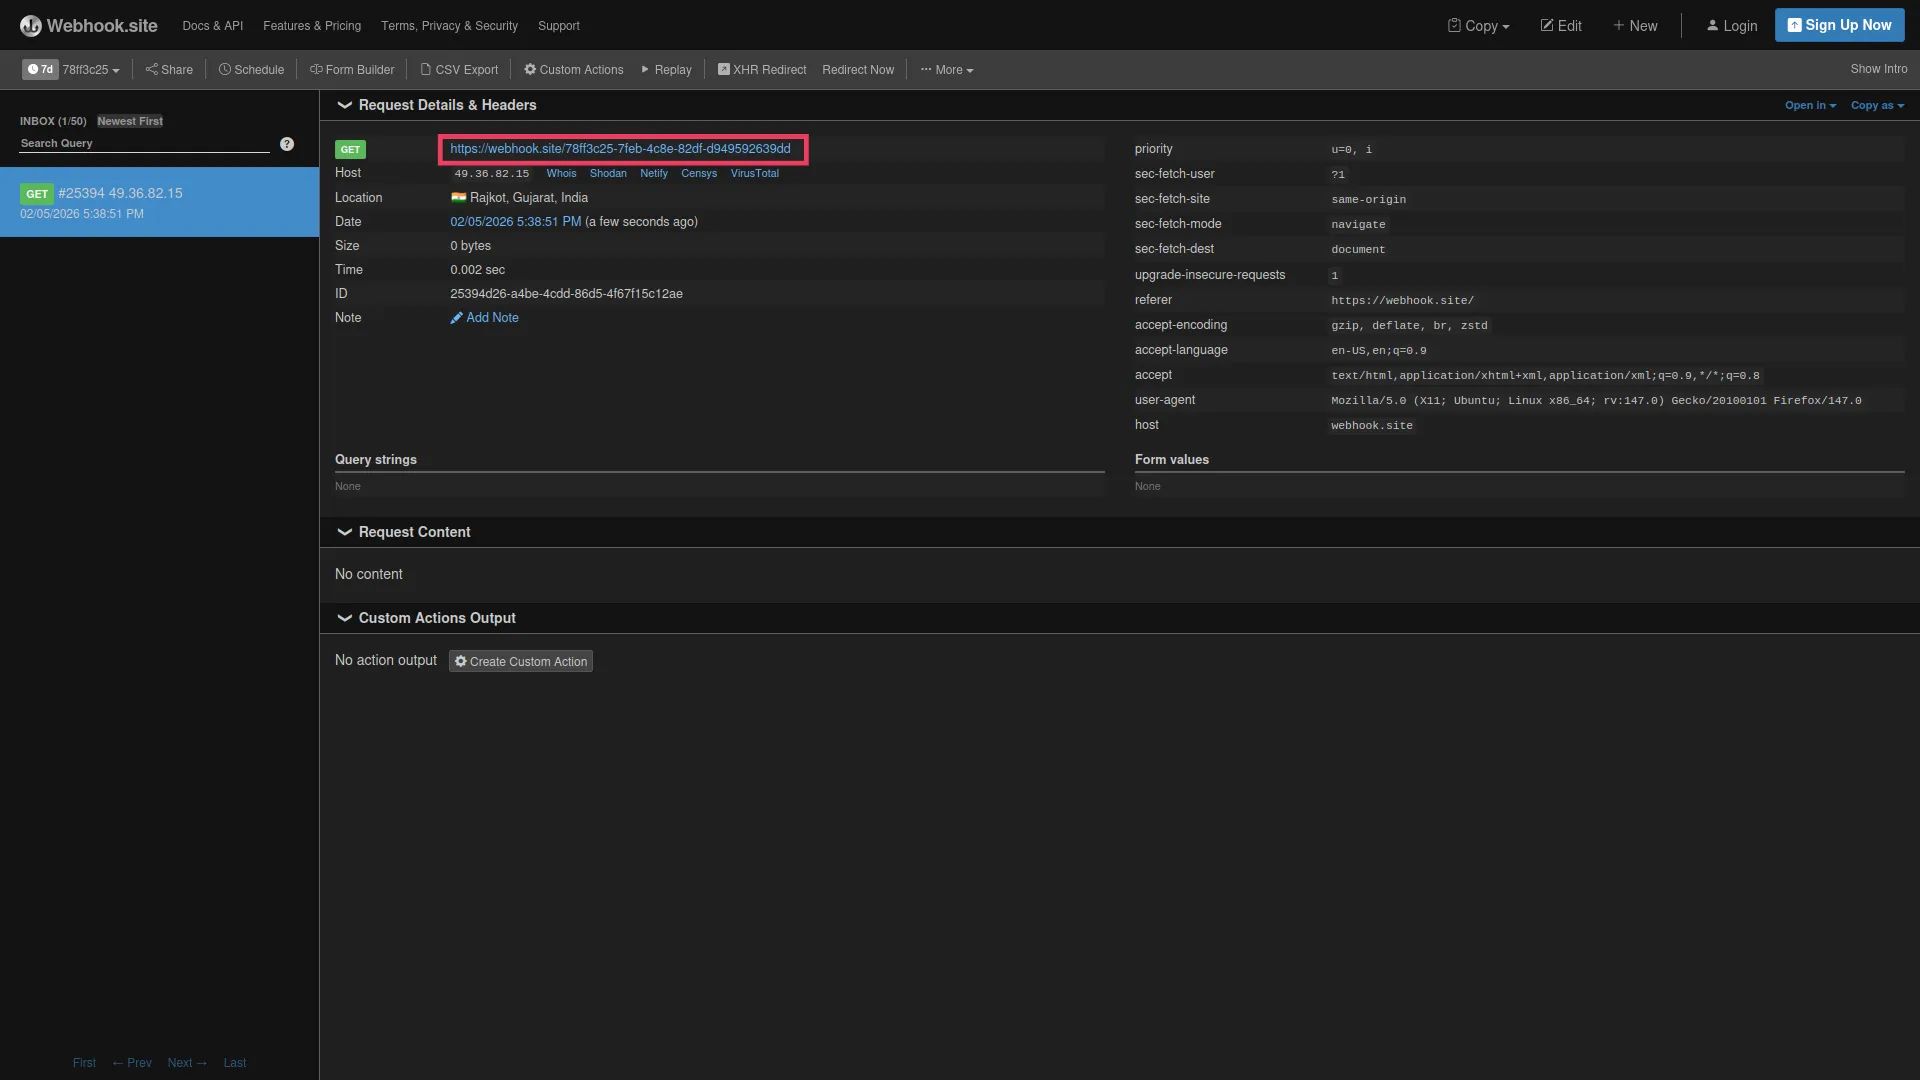Open the Form Builder tool
This screenshot has width=1920, height=1080.
(x=352, y=69)
